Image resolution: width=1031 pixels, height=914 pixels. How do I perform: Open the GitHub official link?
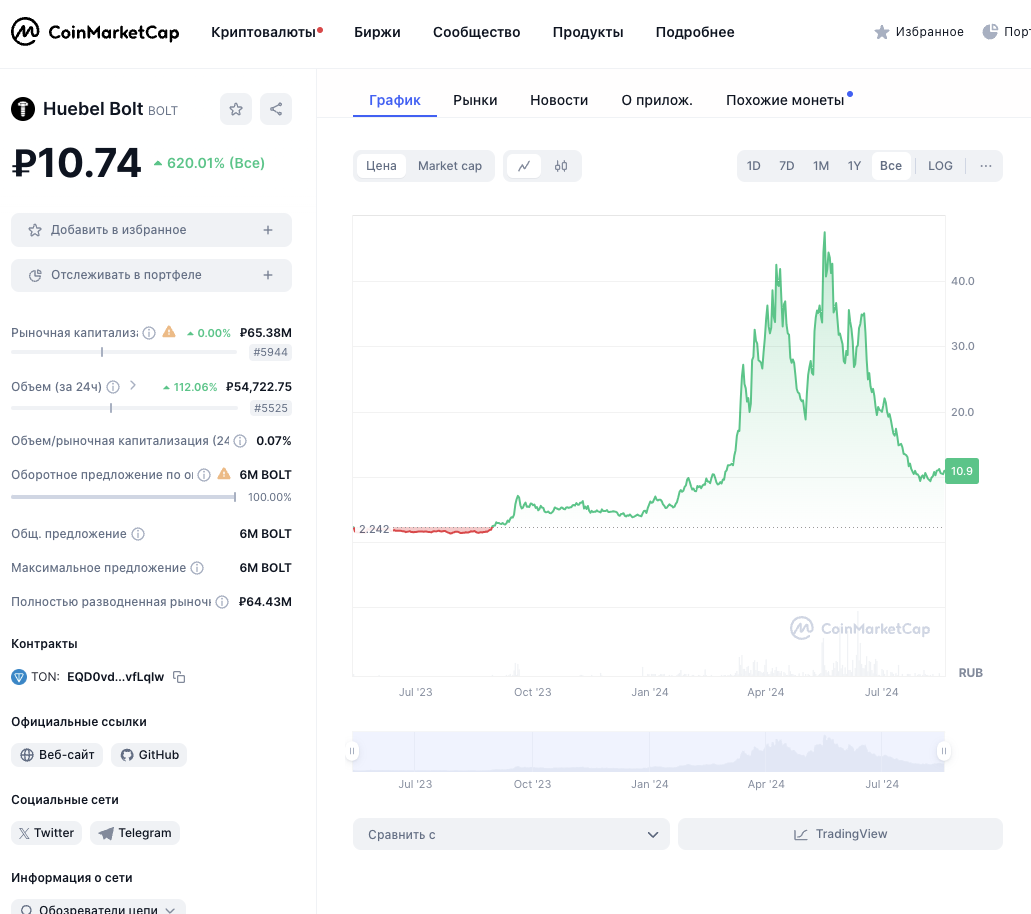coord(149,755)
